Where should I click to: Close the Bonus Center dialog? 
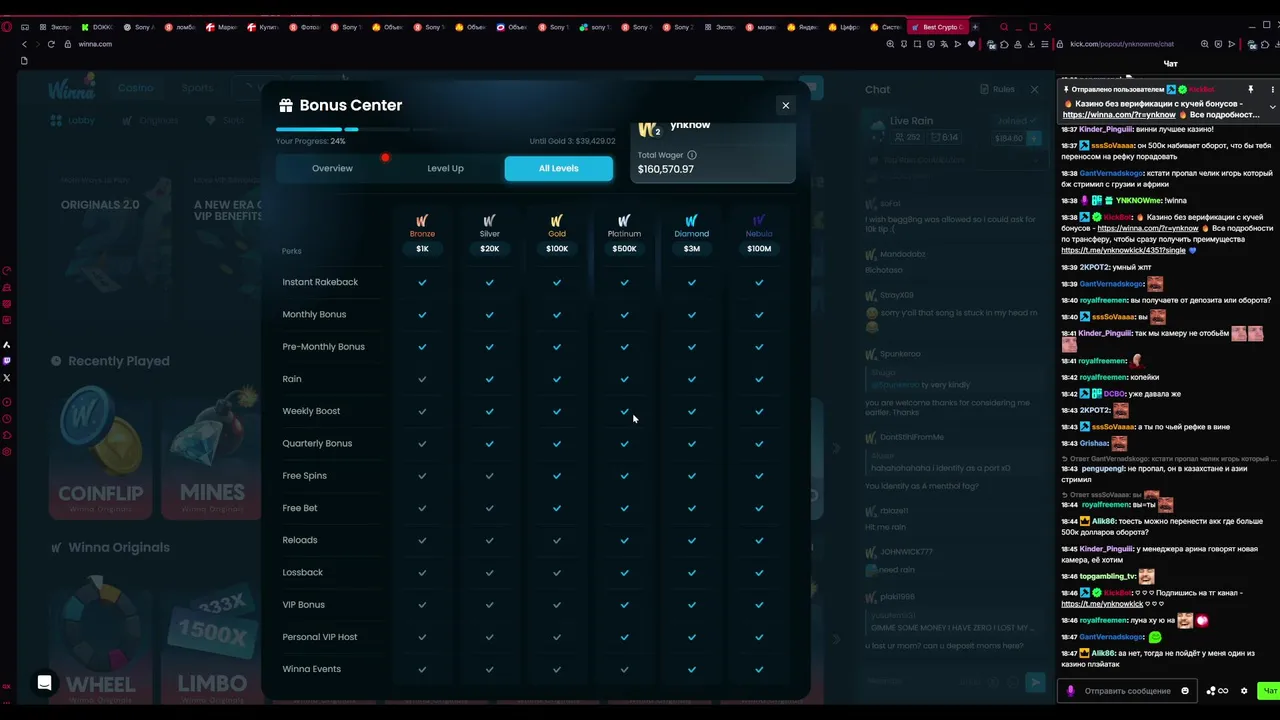coord(785,105)
